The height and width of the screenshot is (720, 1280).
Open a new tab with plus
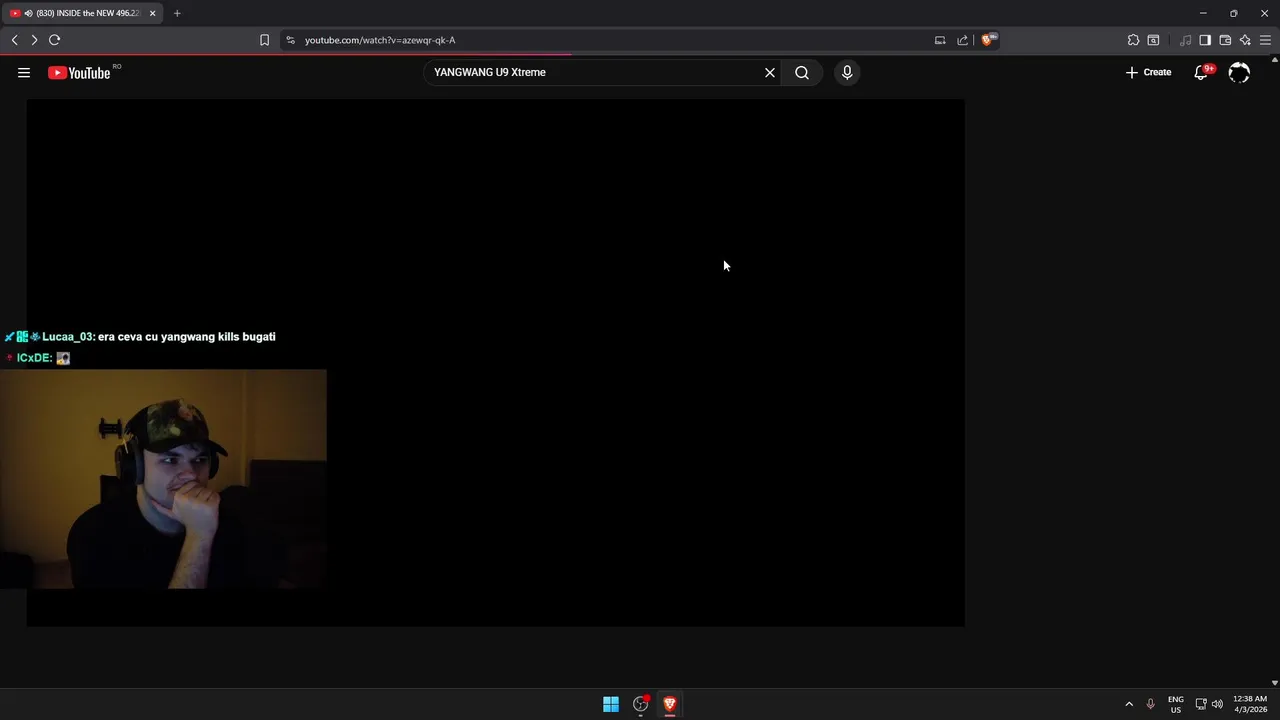(177, 13)
